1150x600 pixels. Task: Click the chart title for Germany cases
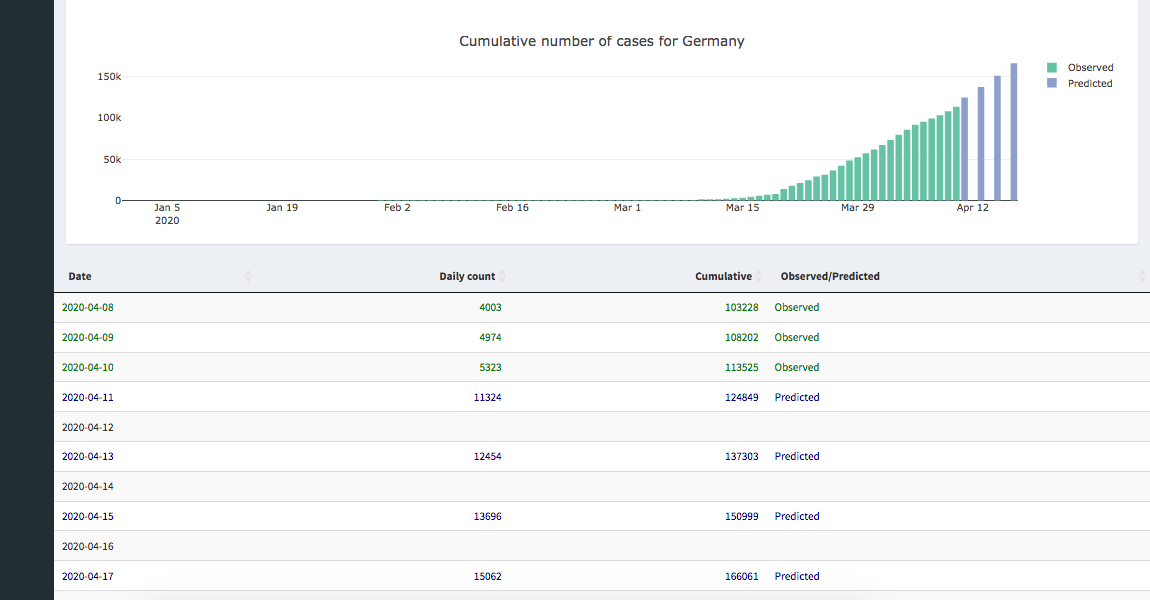(601, 41)
